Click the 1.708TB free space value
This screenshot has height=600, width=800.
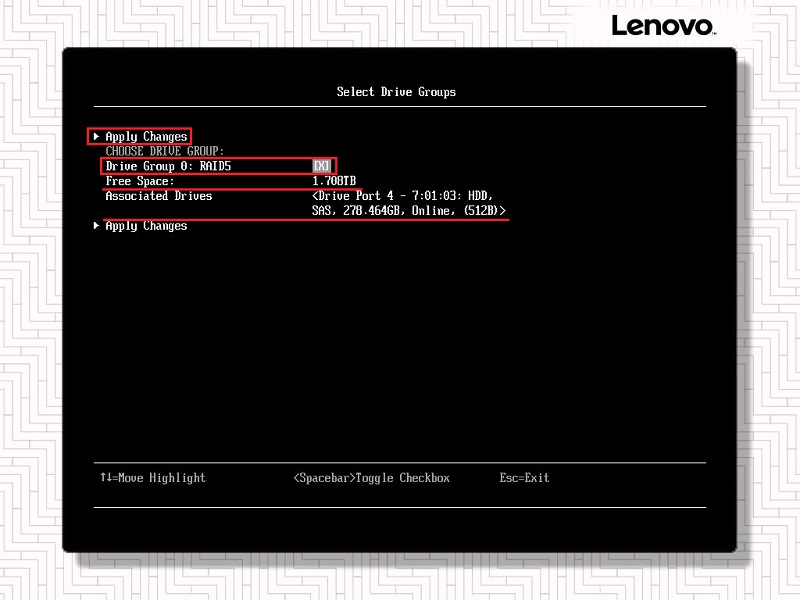[334, 181]
